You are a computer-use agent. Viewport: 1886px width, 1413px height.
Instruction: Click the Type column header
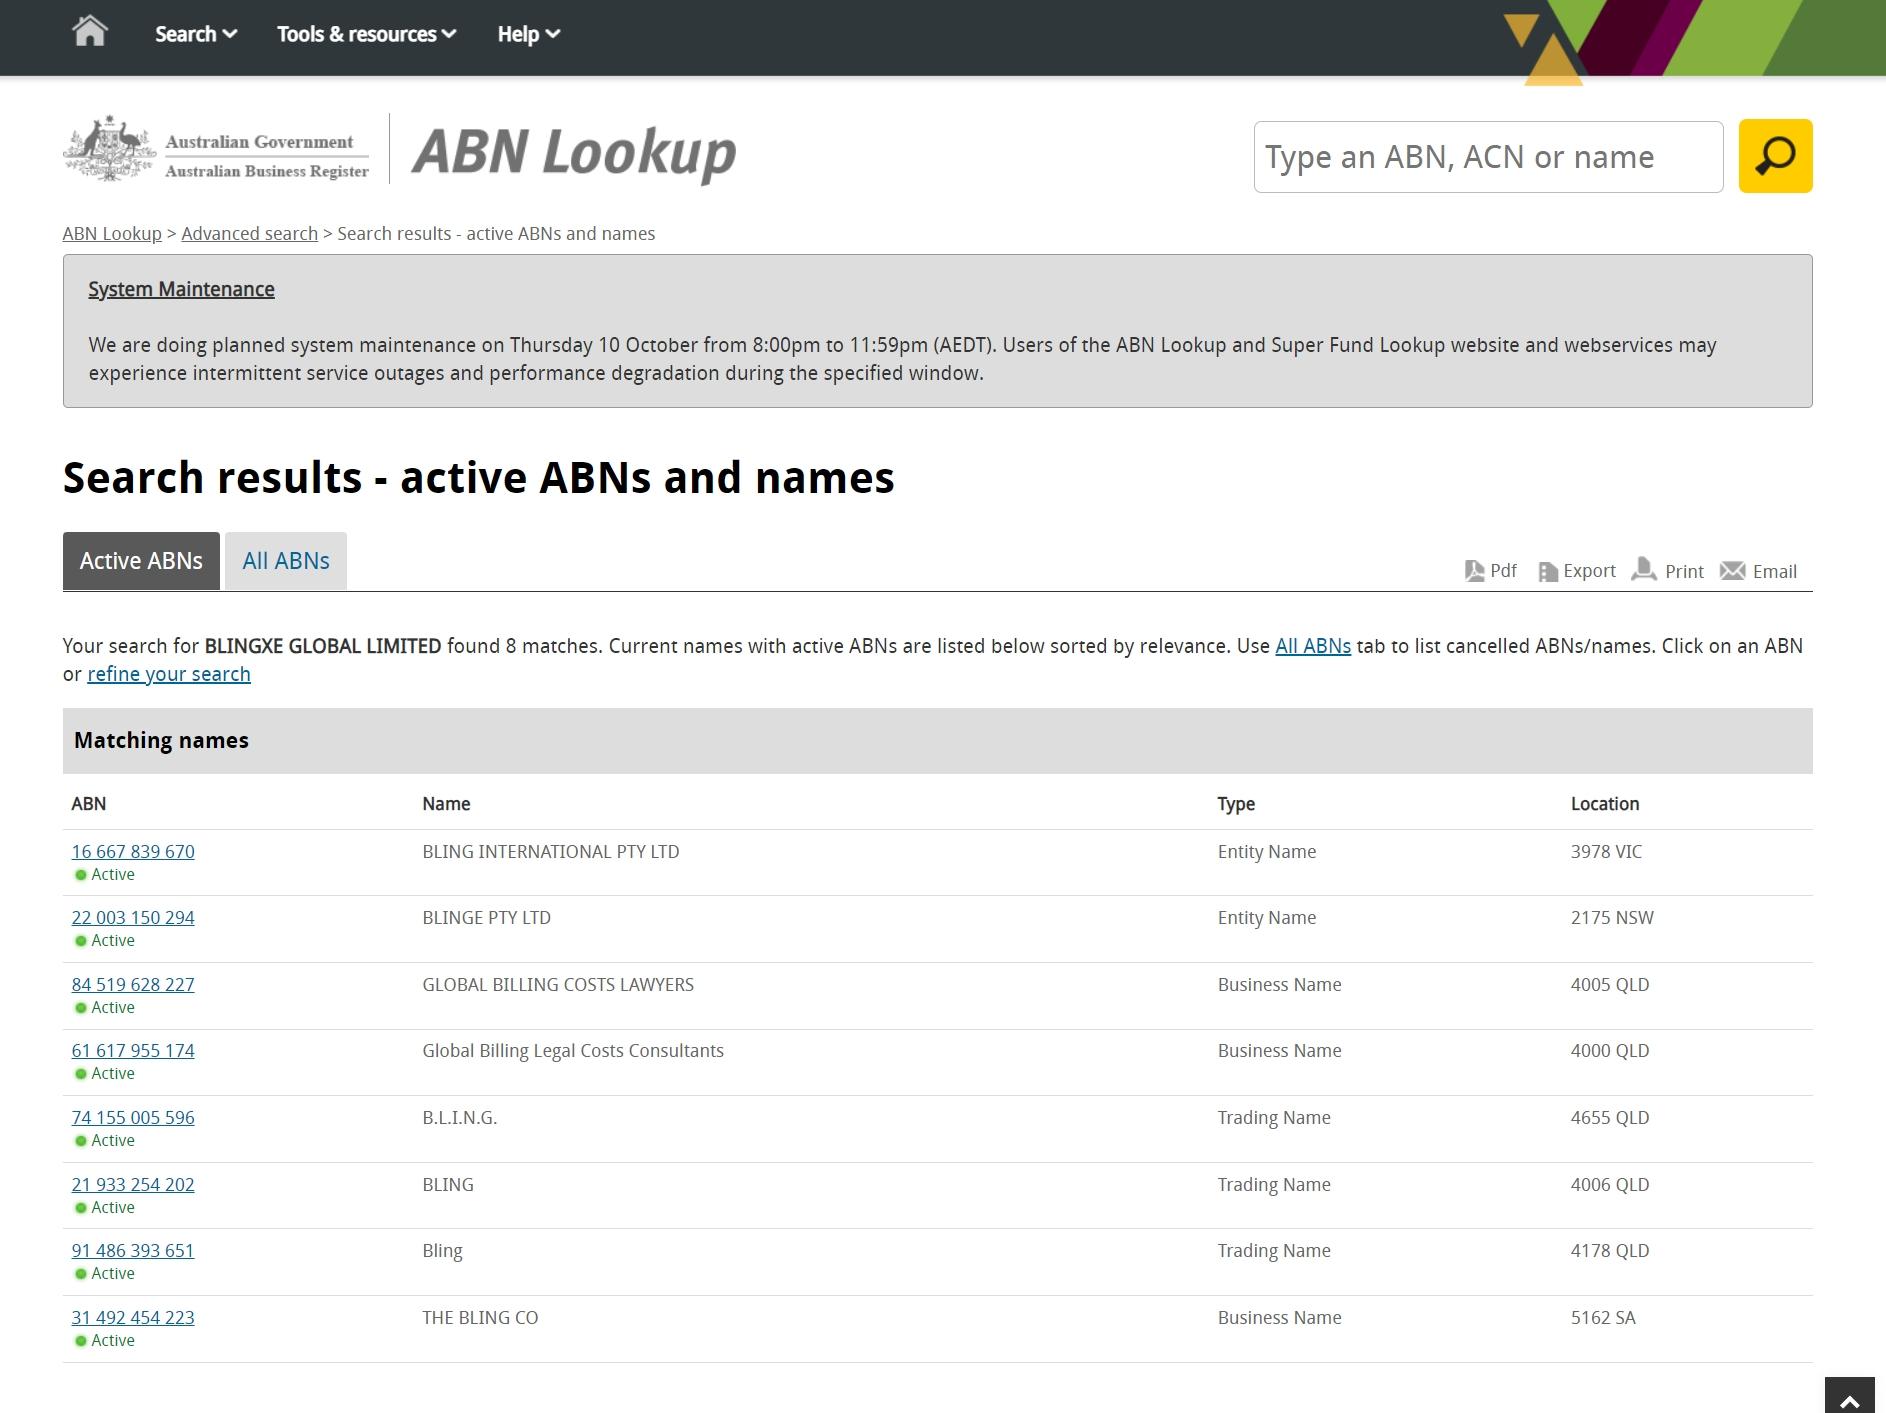click(1236, 805)
